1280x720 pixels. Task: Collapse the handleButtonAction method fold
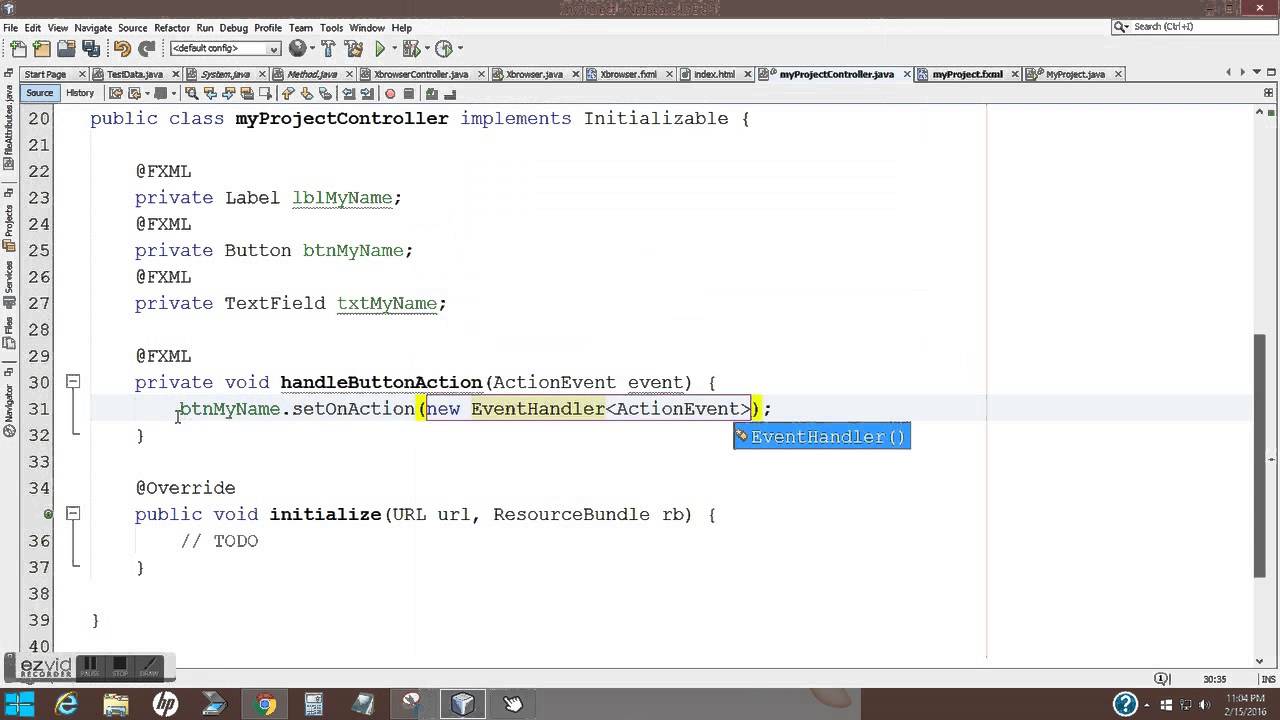(x=73, y=381)
